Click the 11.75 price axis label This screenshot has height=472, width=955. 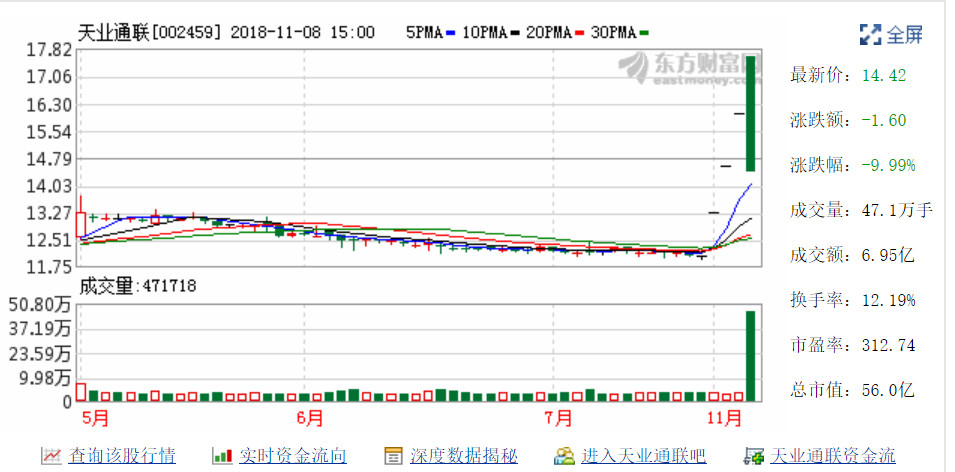click(48, 266)
